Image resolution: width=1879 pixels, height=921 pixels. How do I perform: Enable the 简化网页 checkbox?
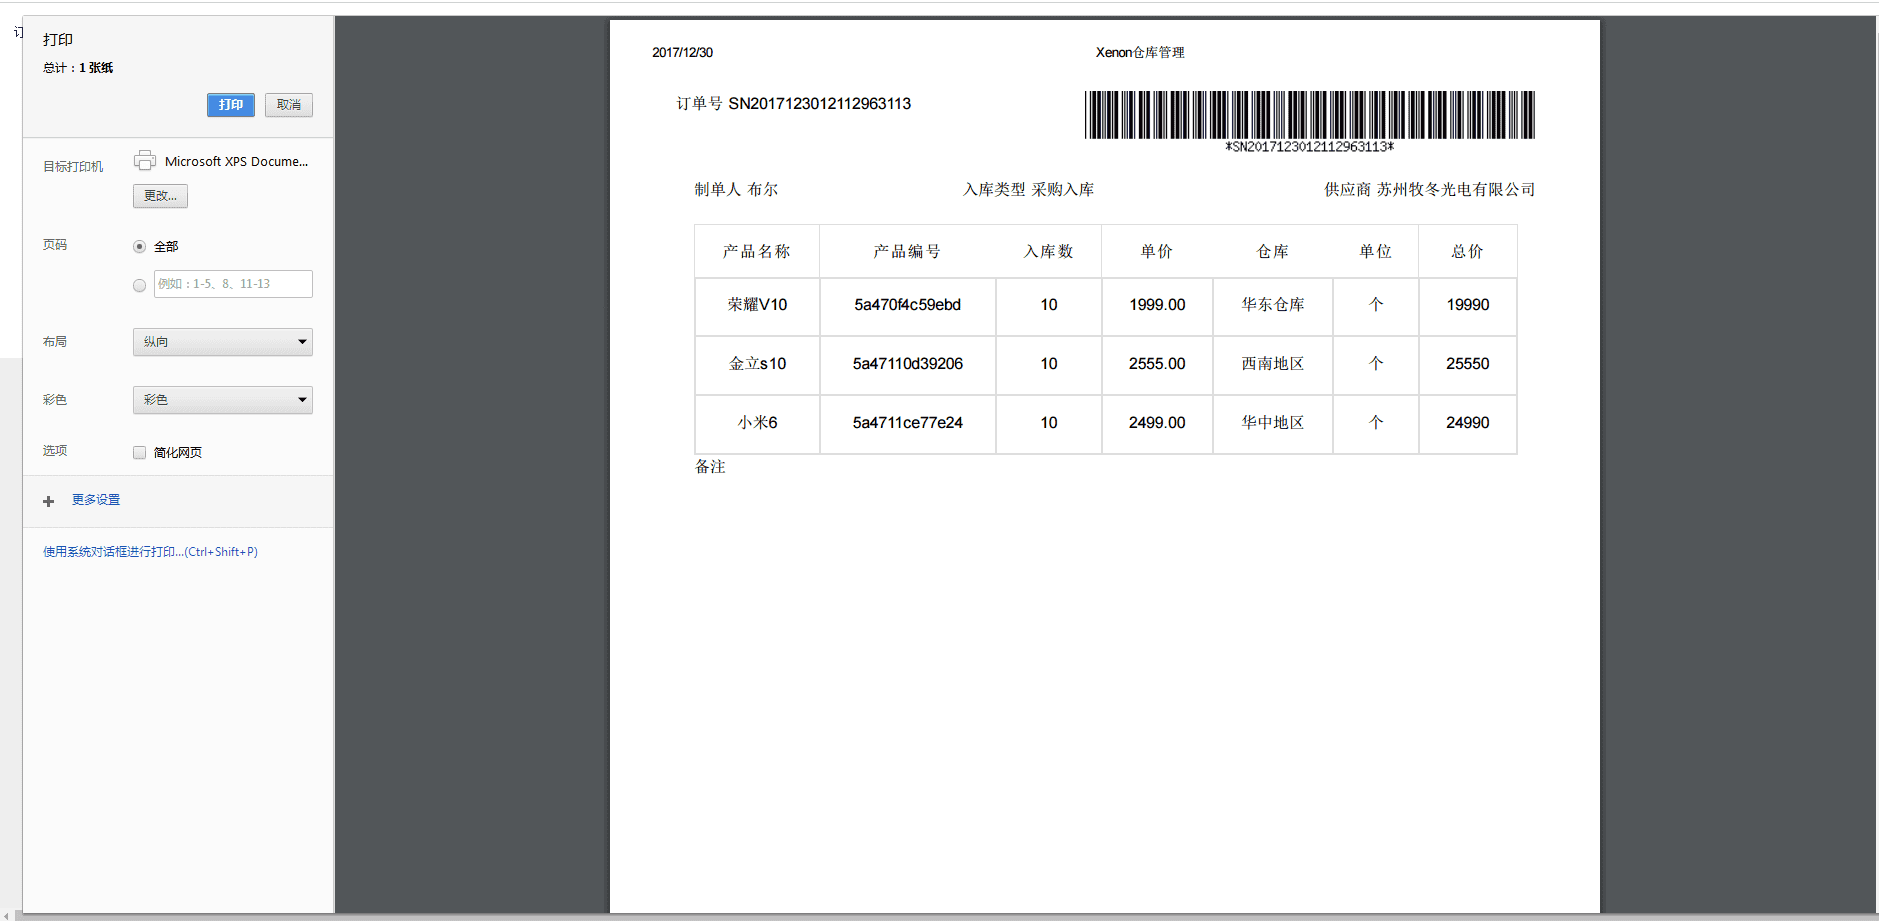[x=139, y=452]
